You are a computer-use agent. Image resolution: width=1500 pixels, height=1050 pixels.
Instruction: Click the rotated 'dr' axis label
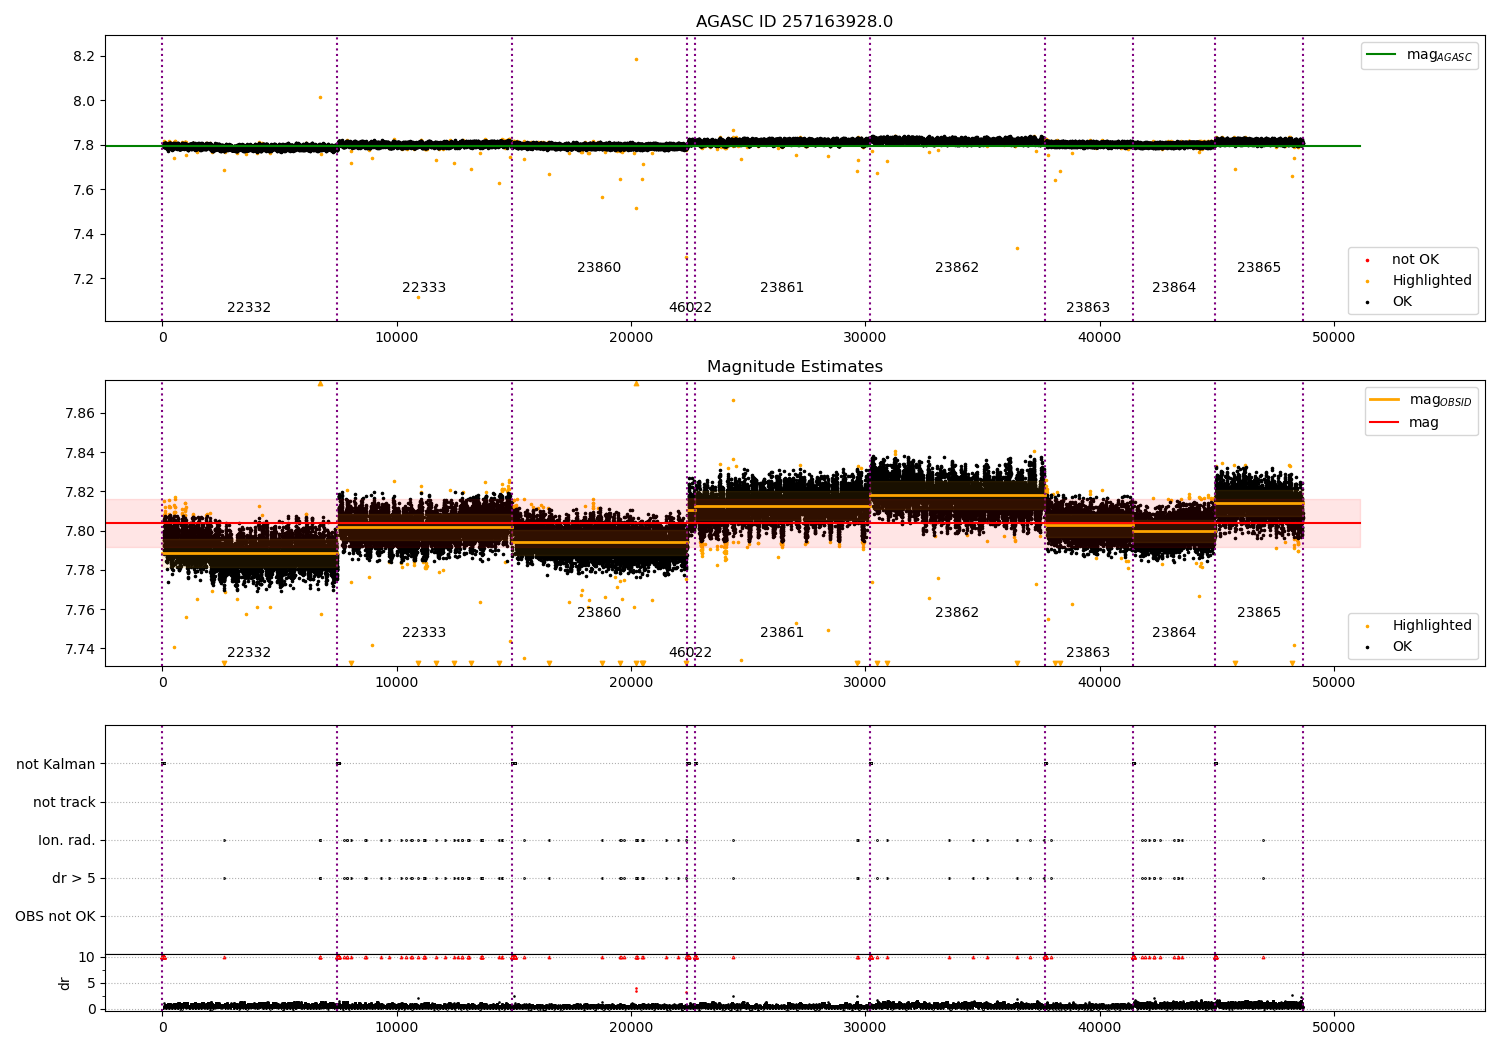65,983
